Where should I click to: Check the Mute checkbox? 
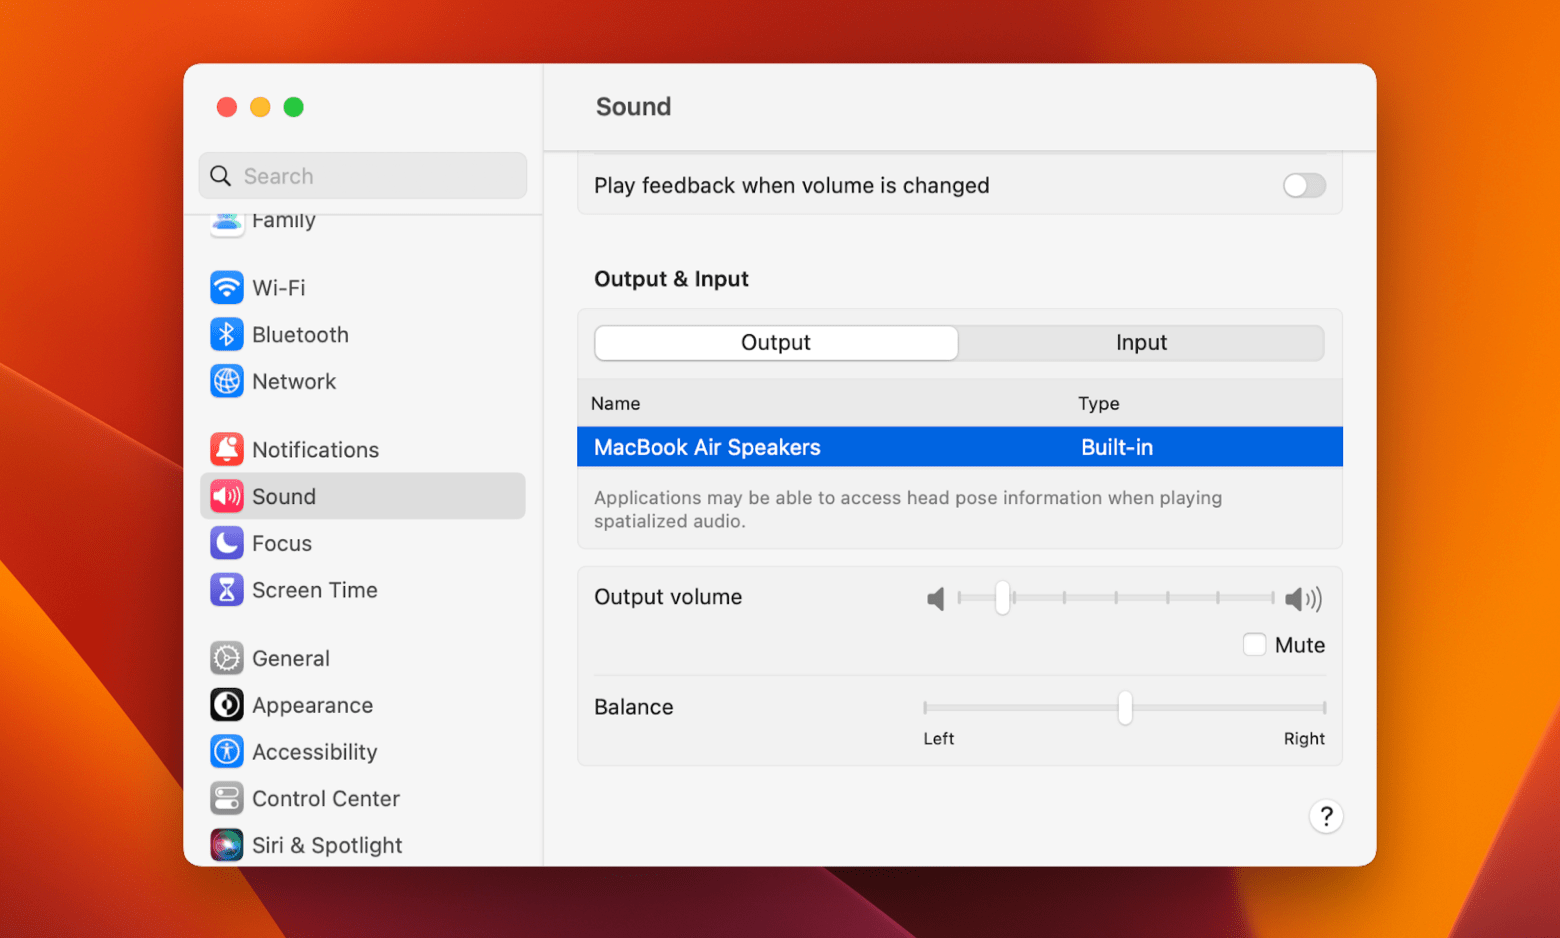click(x=1254, y=645)
